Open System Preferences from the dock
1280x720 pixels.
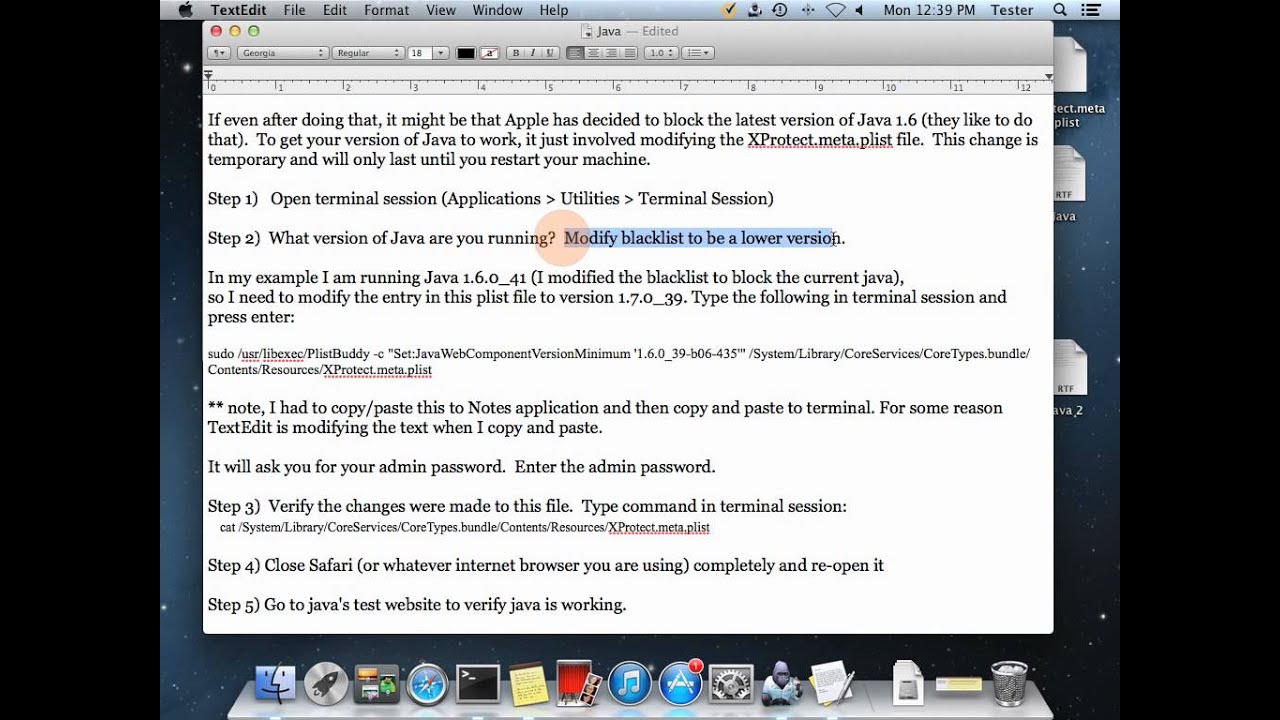731,684
